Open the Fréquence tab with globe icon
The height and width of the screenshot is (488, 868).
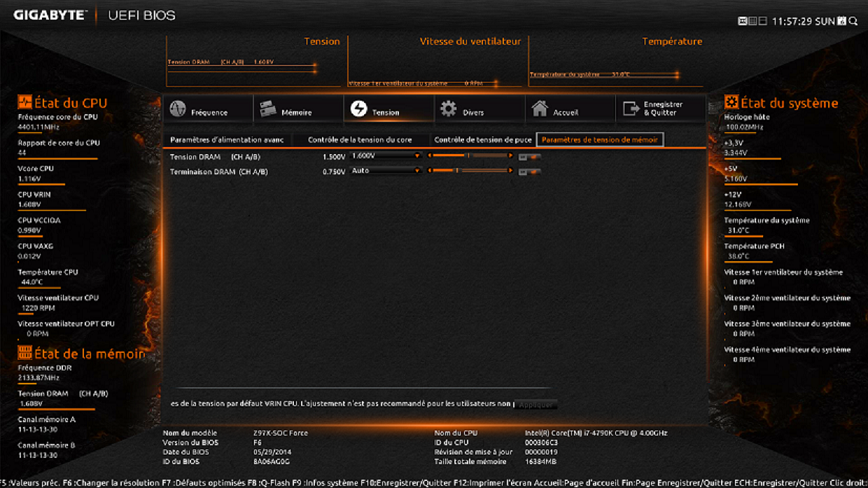208,108
